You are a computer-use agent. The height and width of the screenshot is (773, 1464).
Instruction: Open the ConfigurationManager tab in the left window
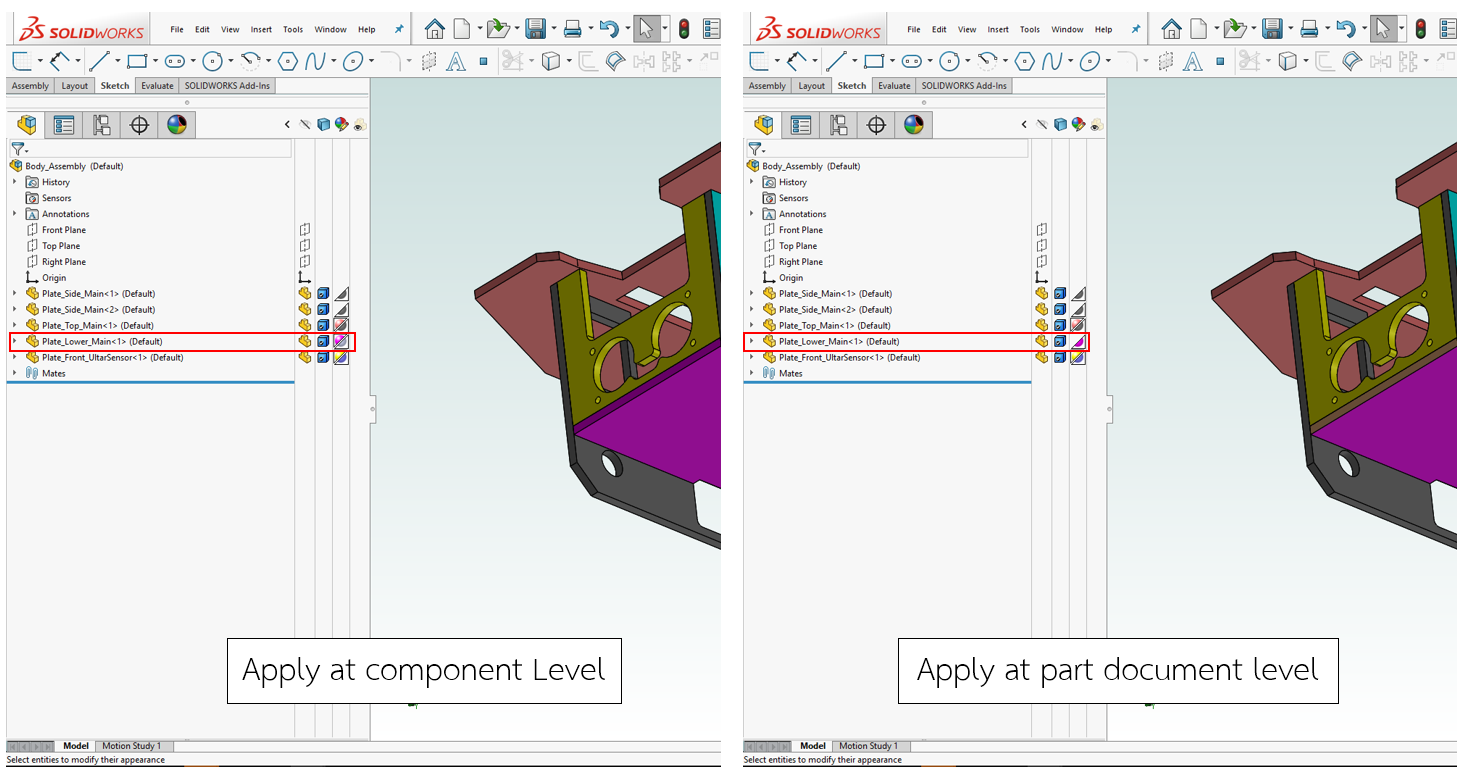pos(101,125)
